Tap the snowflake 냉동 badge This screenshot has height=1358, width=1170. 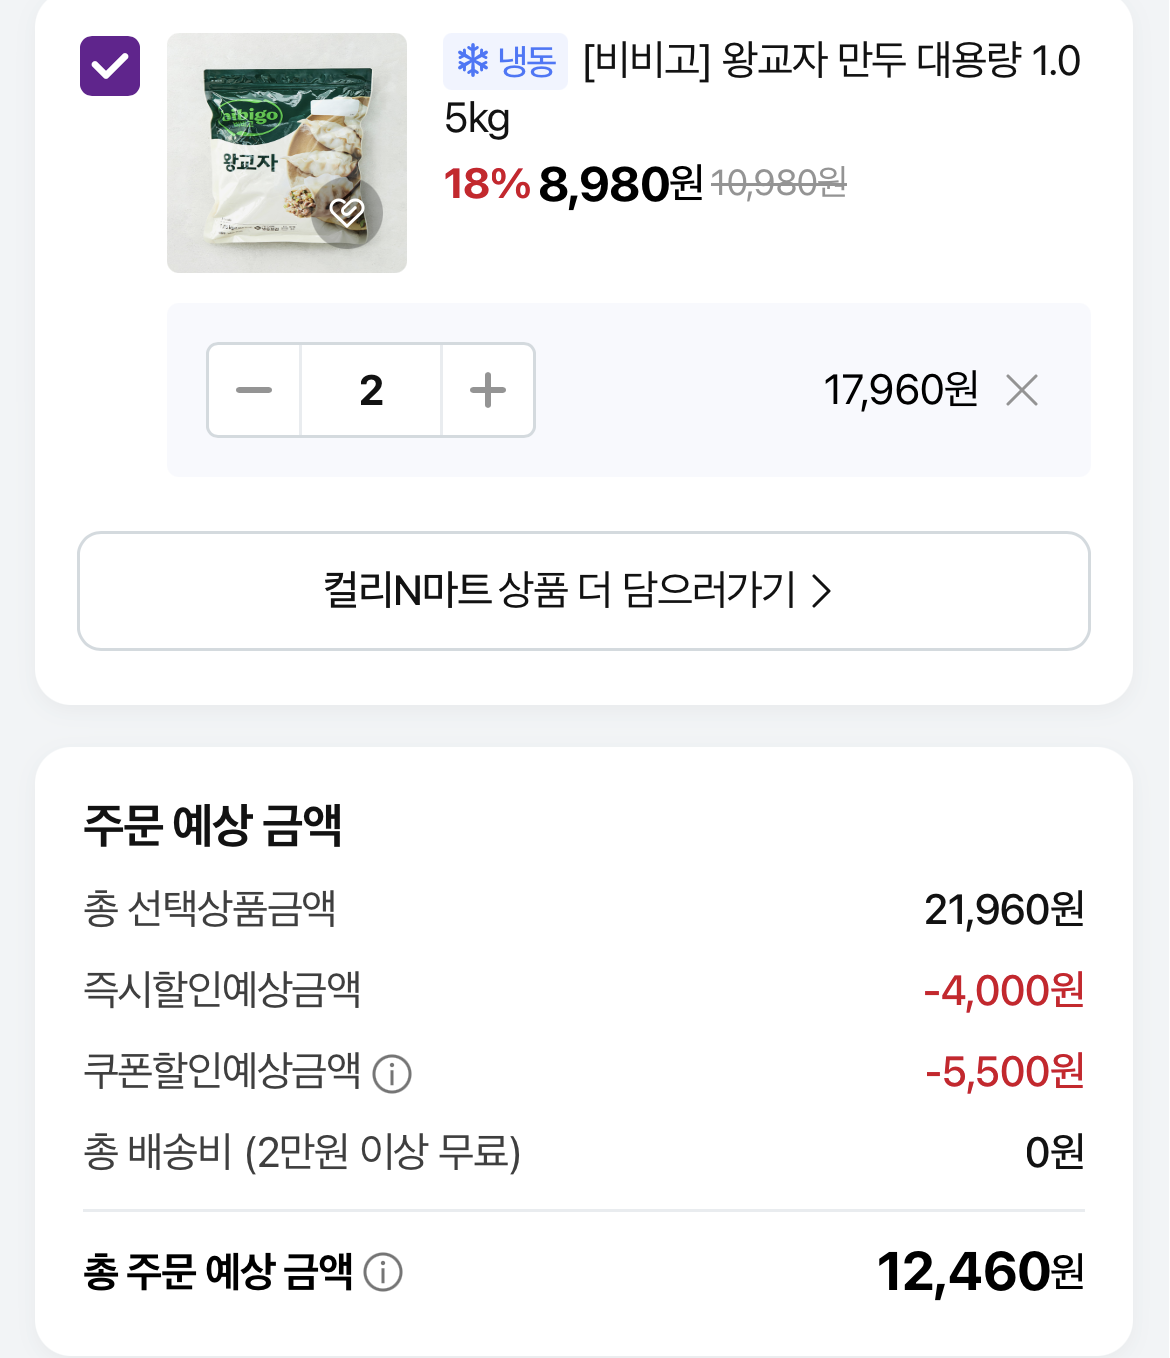coord(506,62)
